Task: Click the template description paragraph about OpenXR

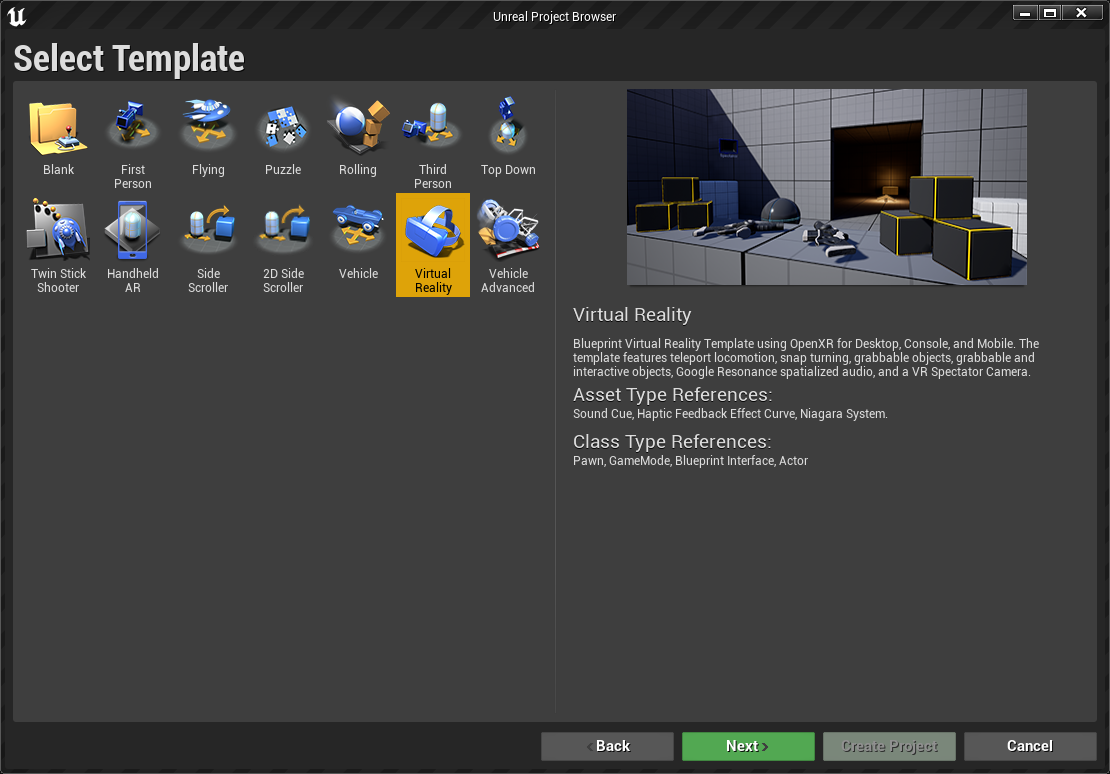Action: coord(806,358)
